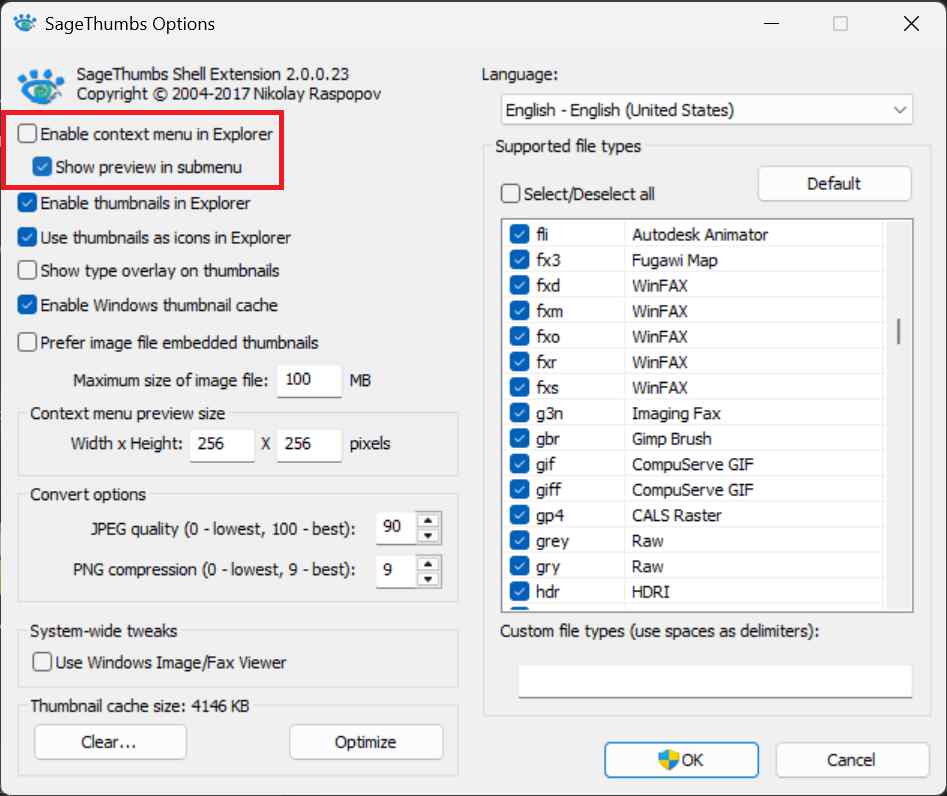The image size is (947, 796).
Task: Close the SageThumbs Options window
Action: (x=911, y=24)
